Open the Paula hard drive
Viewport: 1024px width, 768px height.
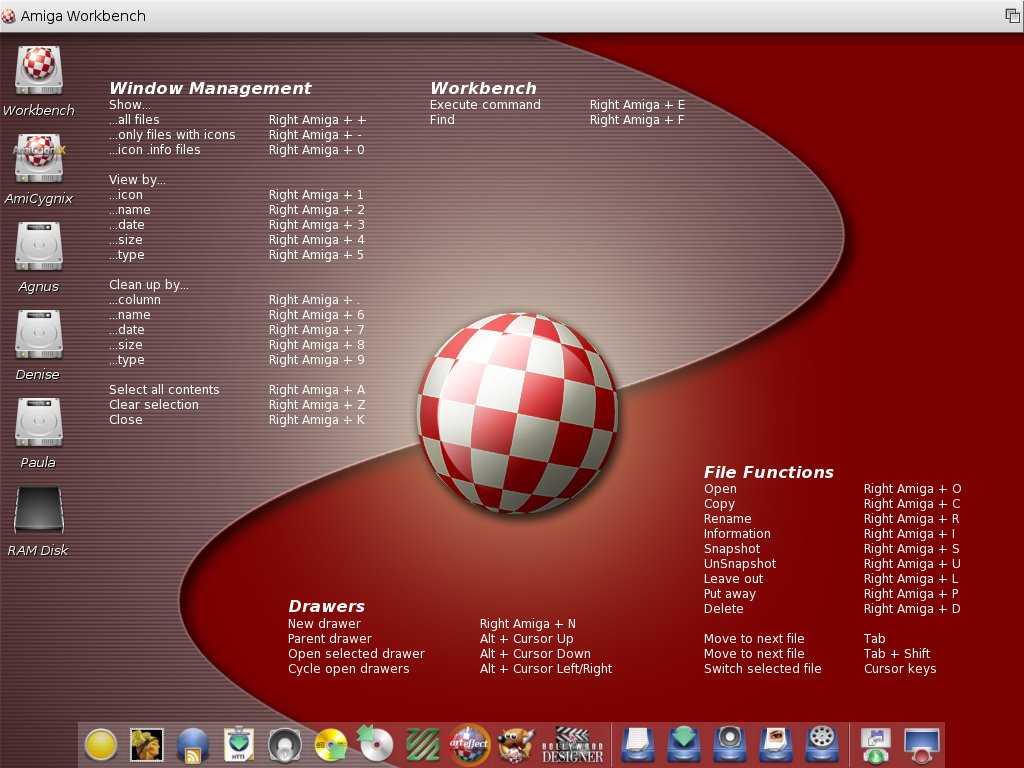tap(39, 423)
